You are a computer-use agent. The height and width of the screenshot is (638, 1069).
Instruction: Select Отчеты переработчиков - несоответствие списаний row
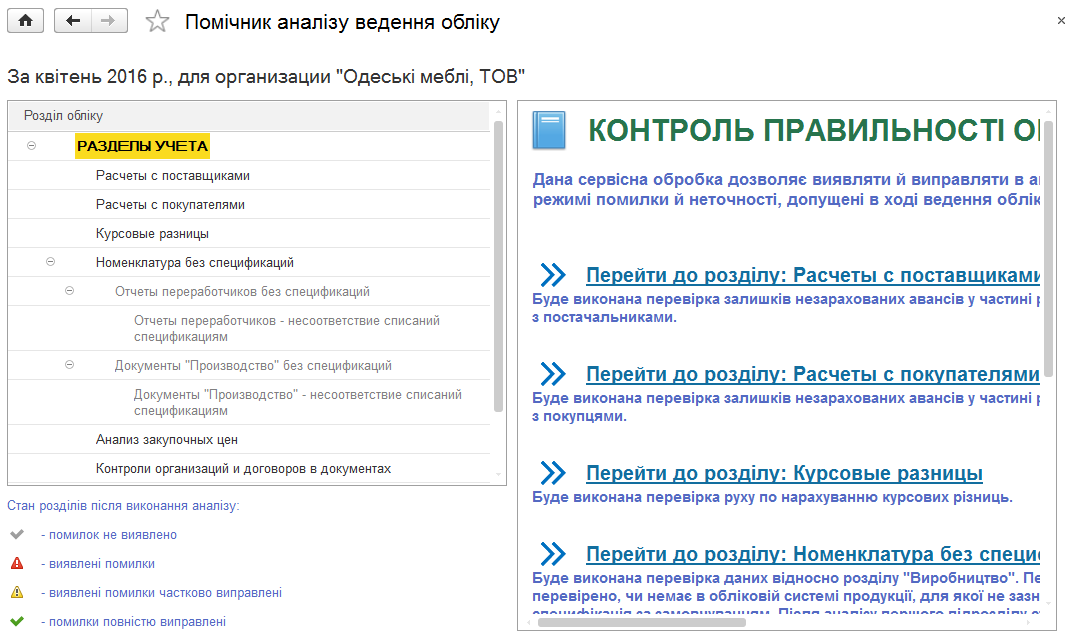(x=249, y=328)
